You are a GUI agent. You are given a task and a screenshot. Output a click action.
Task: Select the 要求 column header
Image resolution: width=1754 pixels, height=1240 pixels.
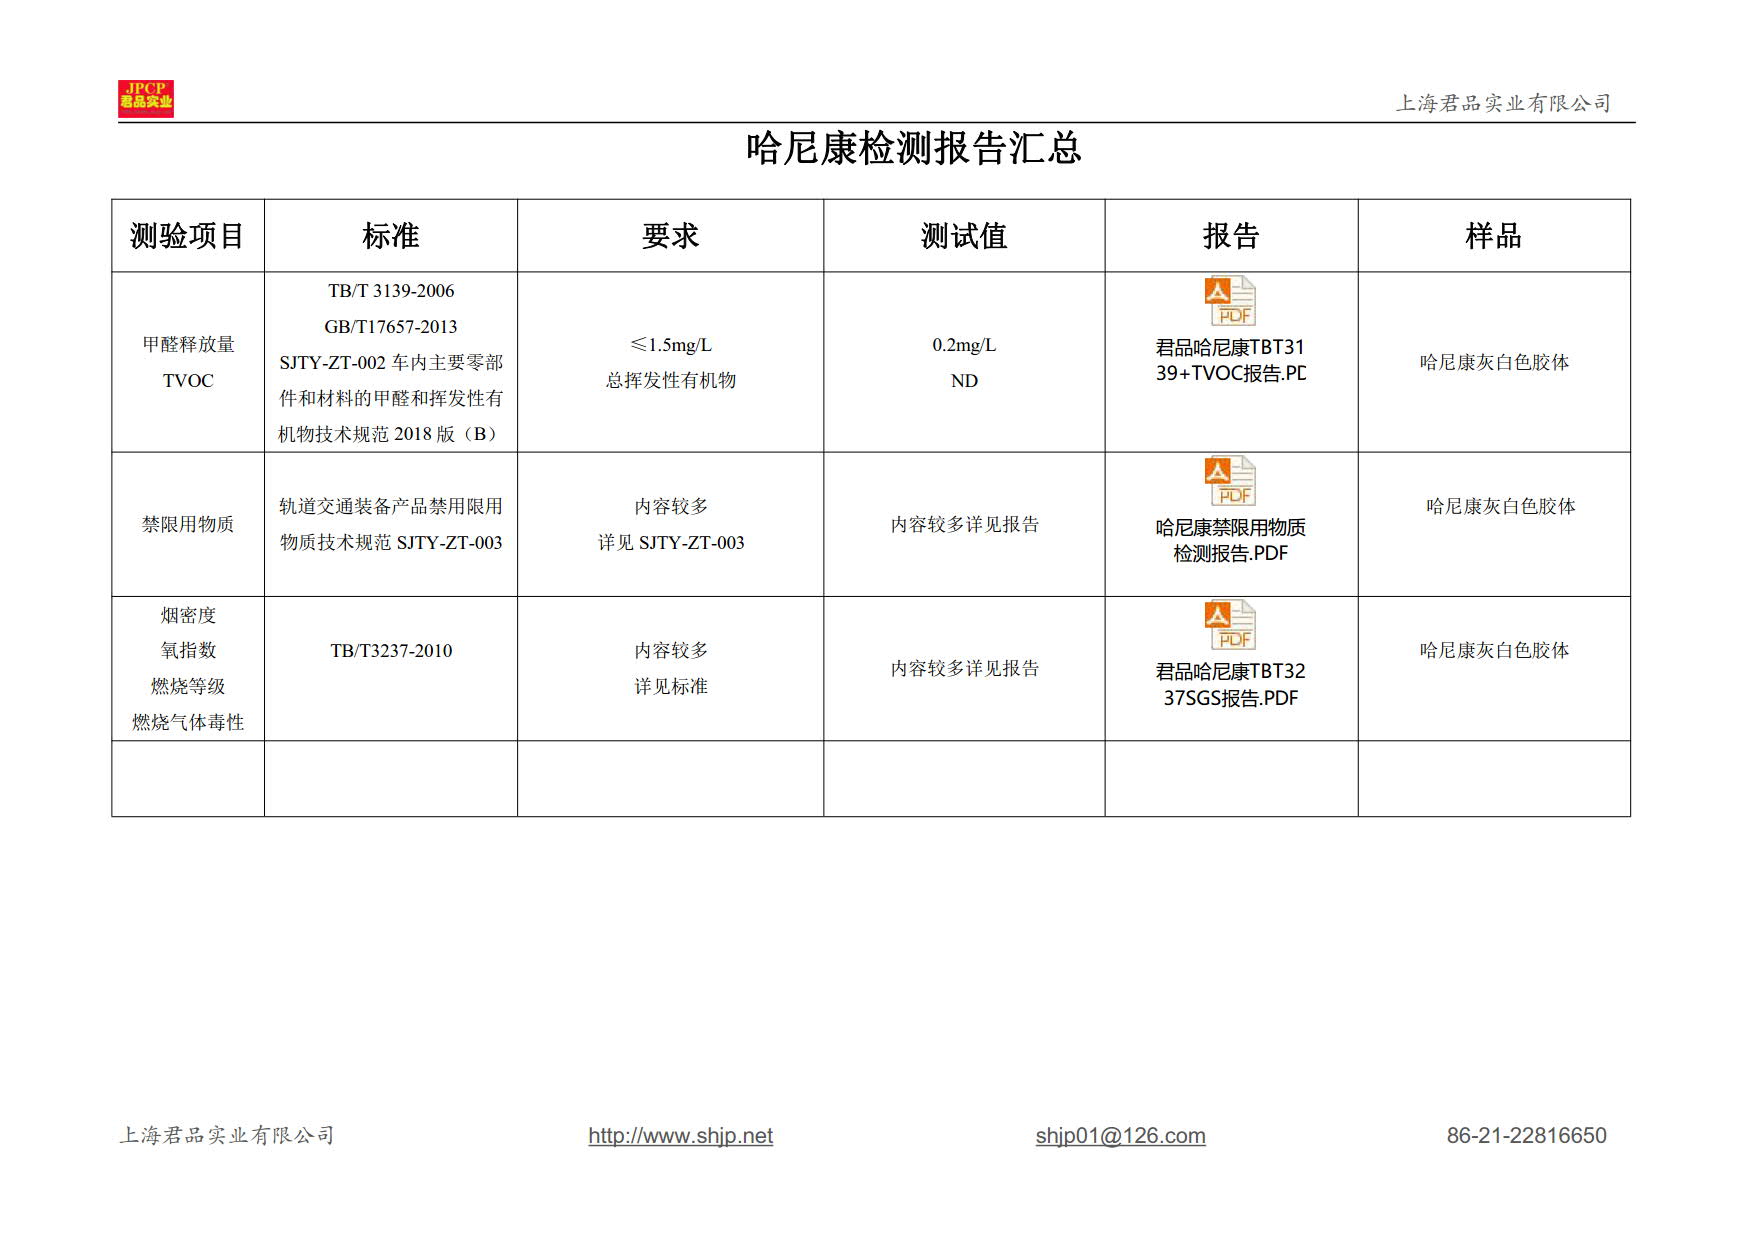(x=670, y=236)
